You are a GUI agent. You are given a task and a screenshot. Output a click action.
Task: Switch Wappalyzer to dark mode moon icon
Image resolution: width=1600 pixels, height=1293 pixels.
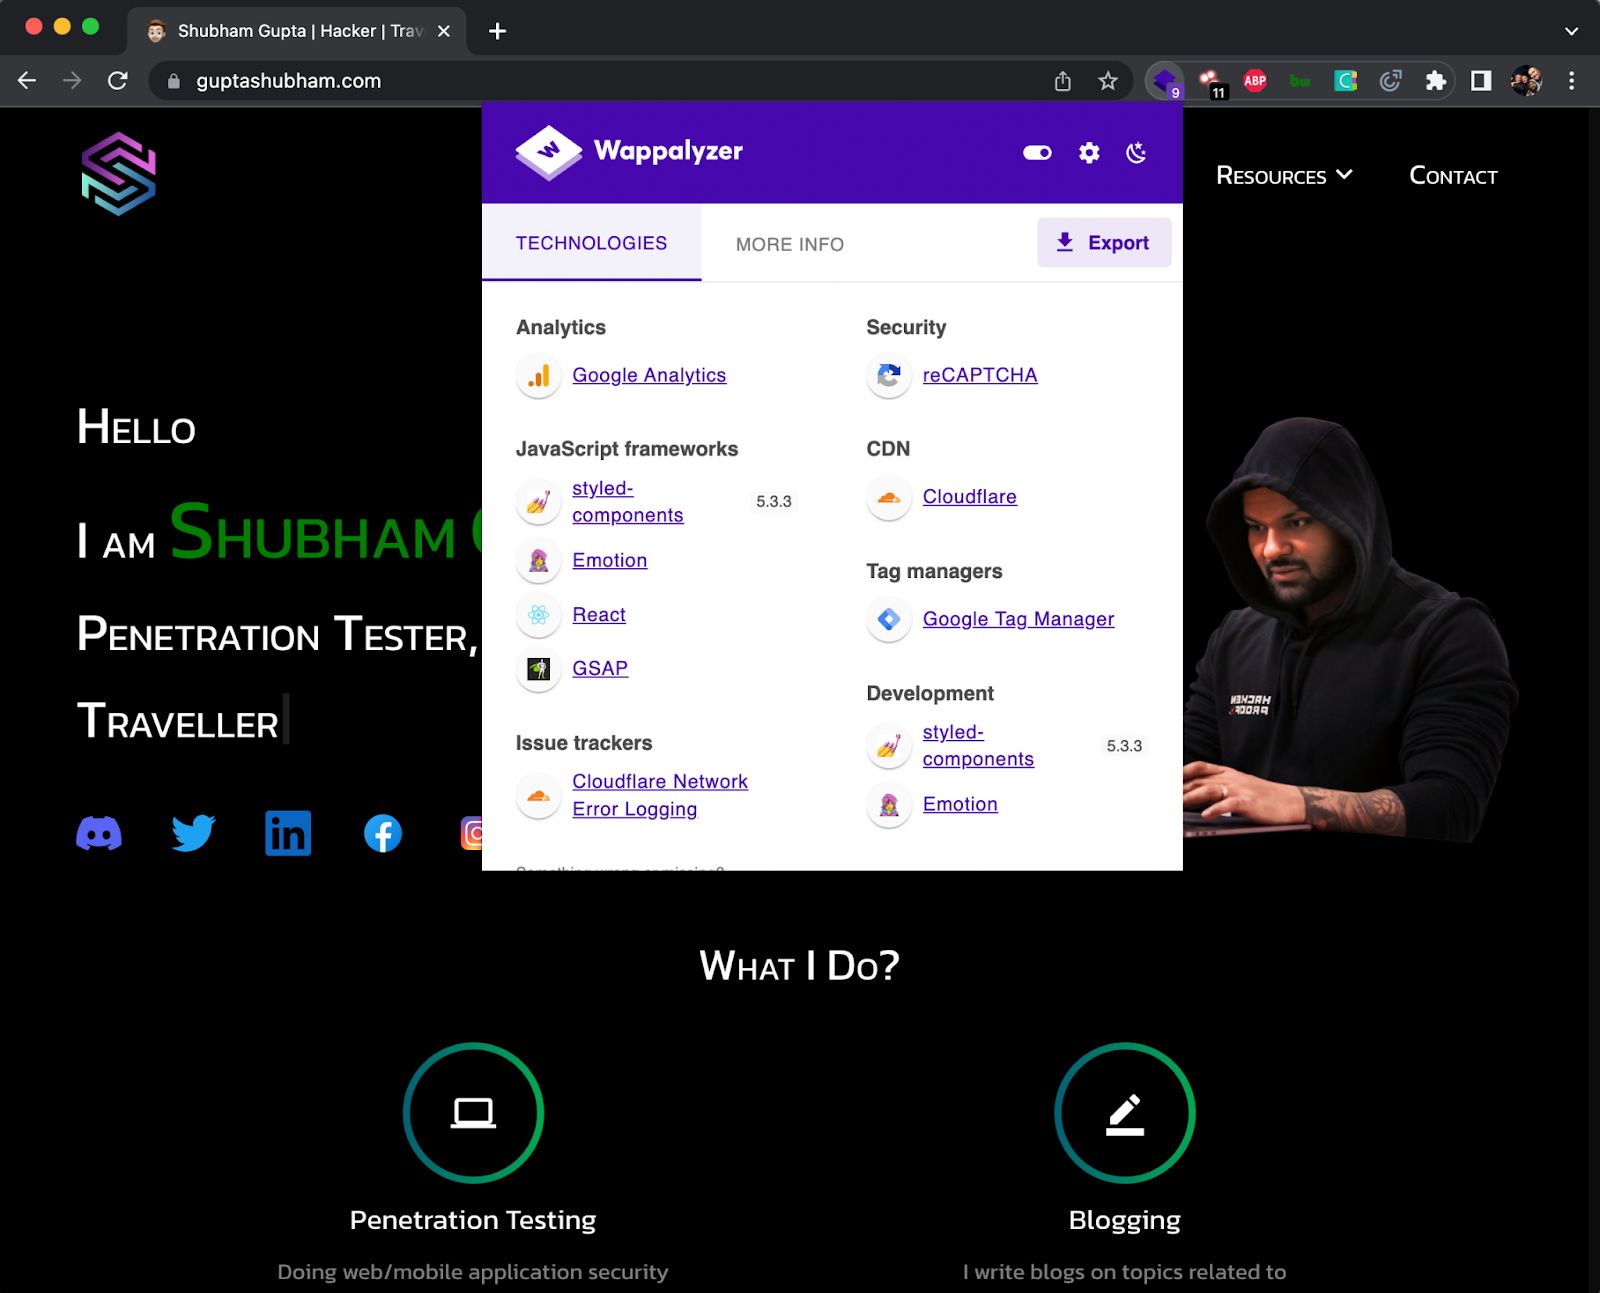click(1136, 152)
